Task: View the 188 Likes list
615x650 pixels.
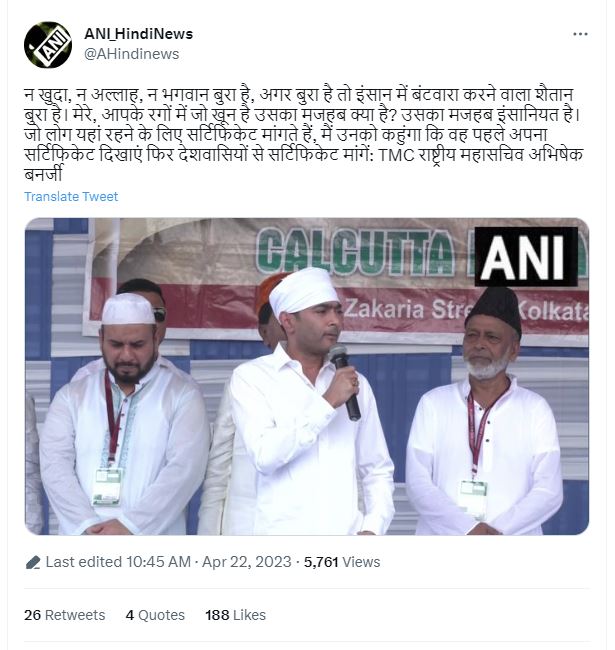Action: [235, 615]
